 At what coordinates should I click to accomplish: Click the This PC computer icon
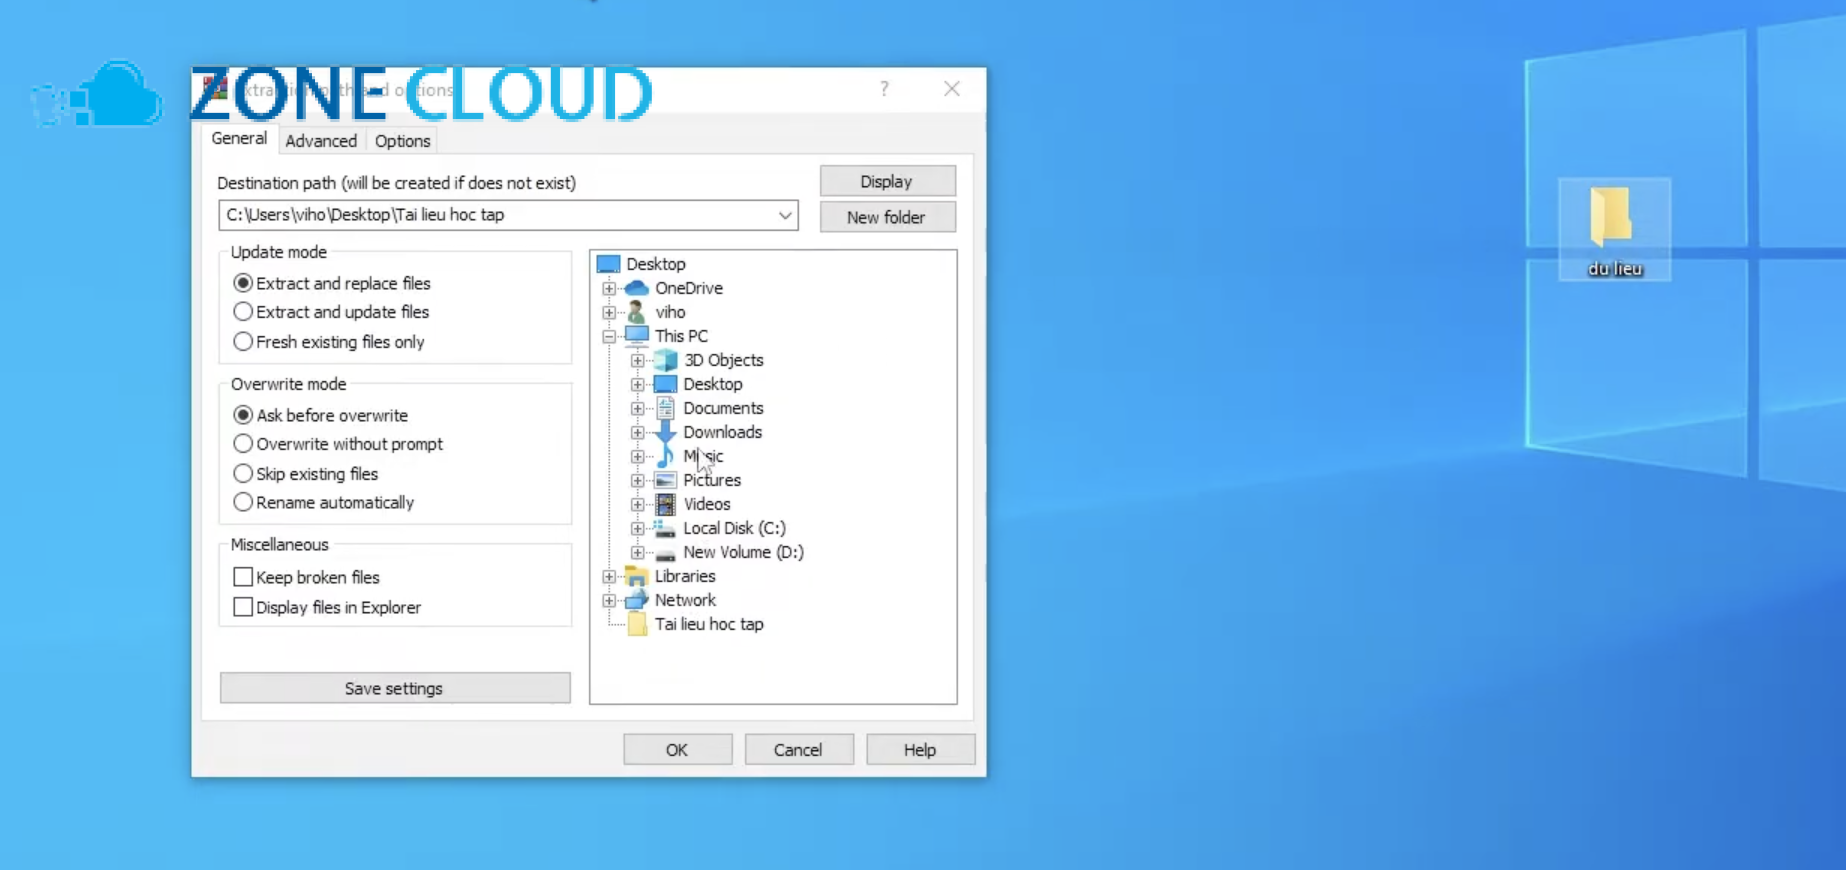pos(636,336)
